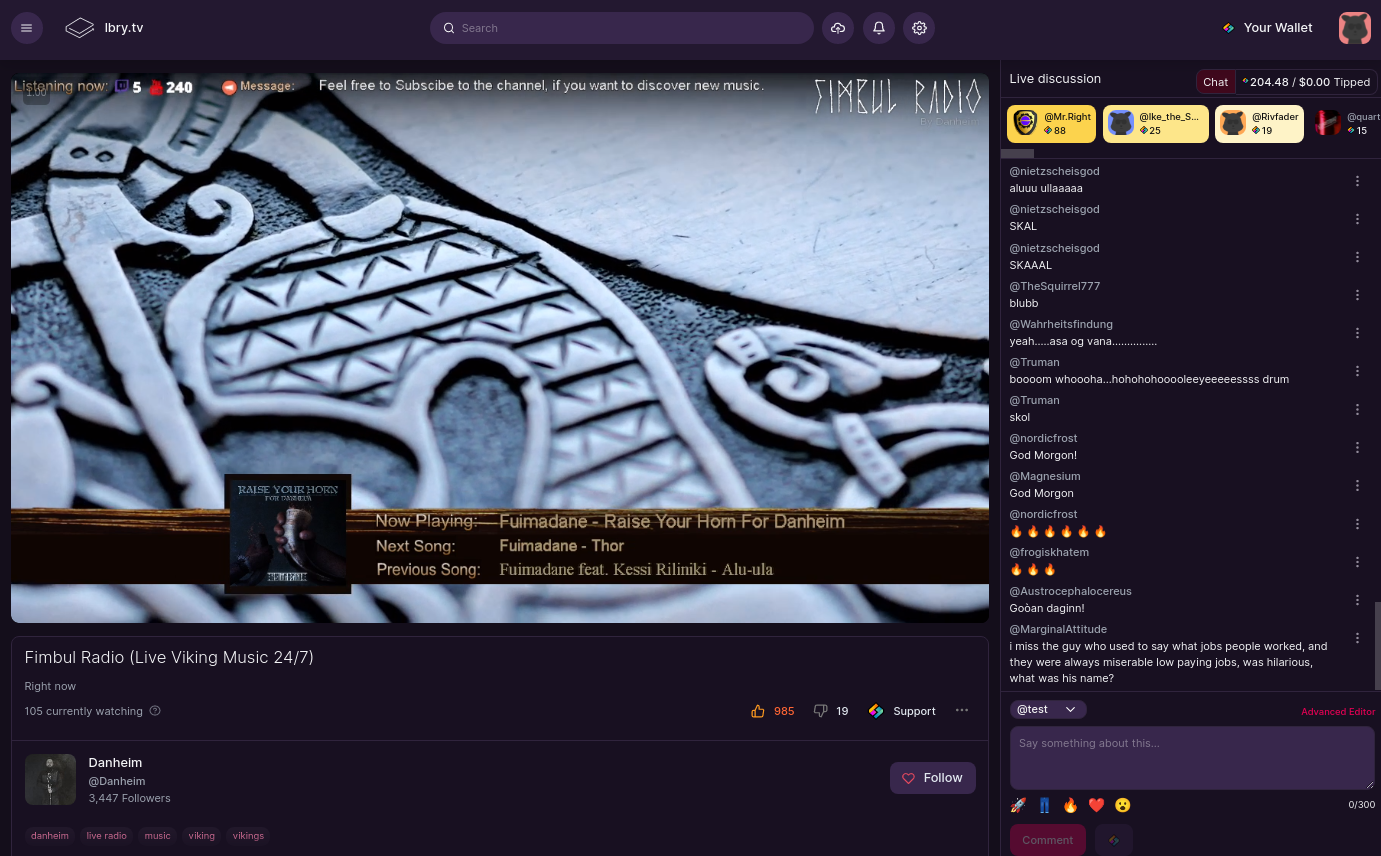Screen dimensions: 1381x856
Task: Click the help icon next to currently watching
Action: (x=155, y=711)
